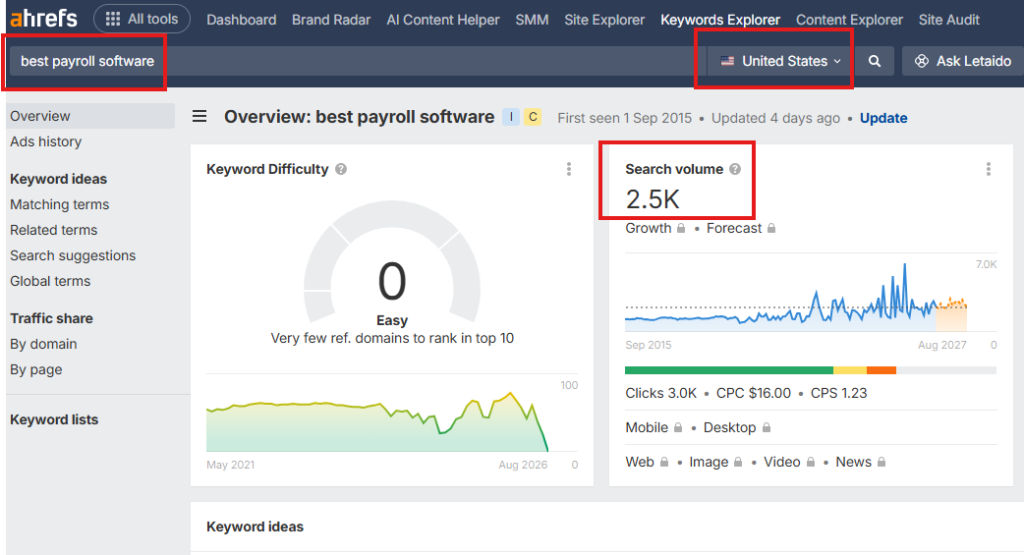
Task: Click the CPC $16.00 value
Action: 753,394
